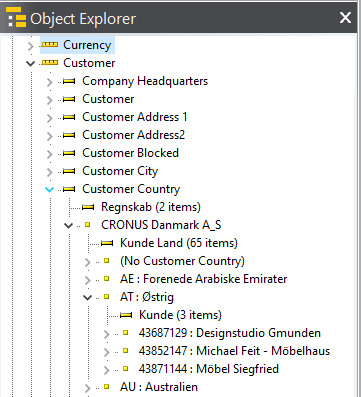Viewport: 361px width, 397px height.
Task: Expand the (No Customer Country) member
Action: [x=88, y=262]
